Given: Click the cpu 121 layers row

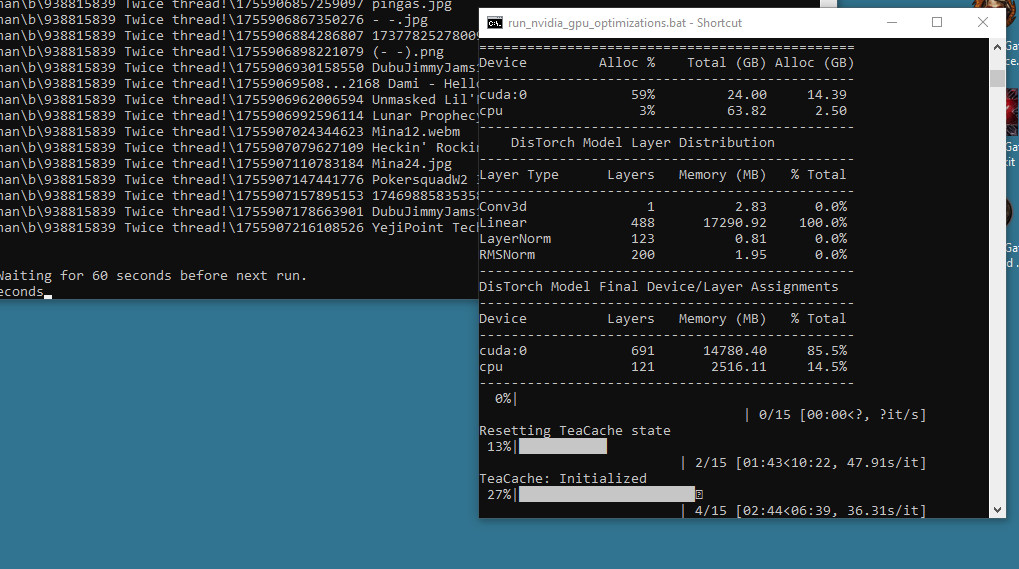Looking at the screenshot, I should coord(663,367).
